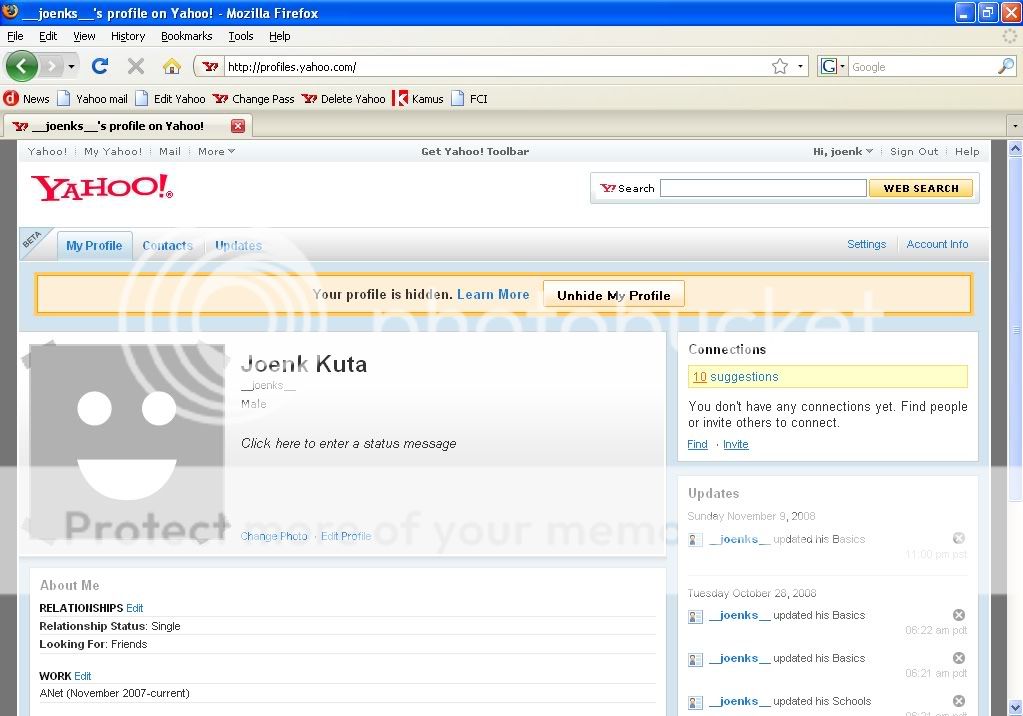
Task: Remove the November 9 Basics update entry
Action: (958, 538)
